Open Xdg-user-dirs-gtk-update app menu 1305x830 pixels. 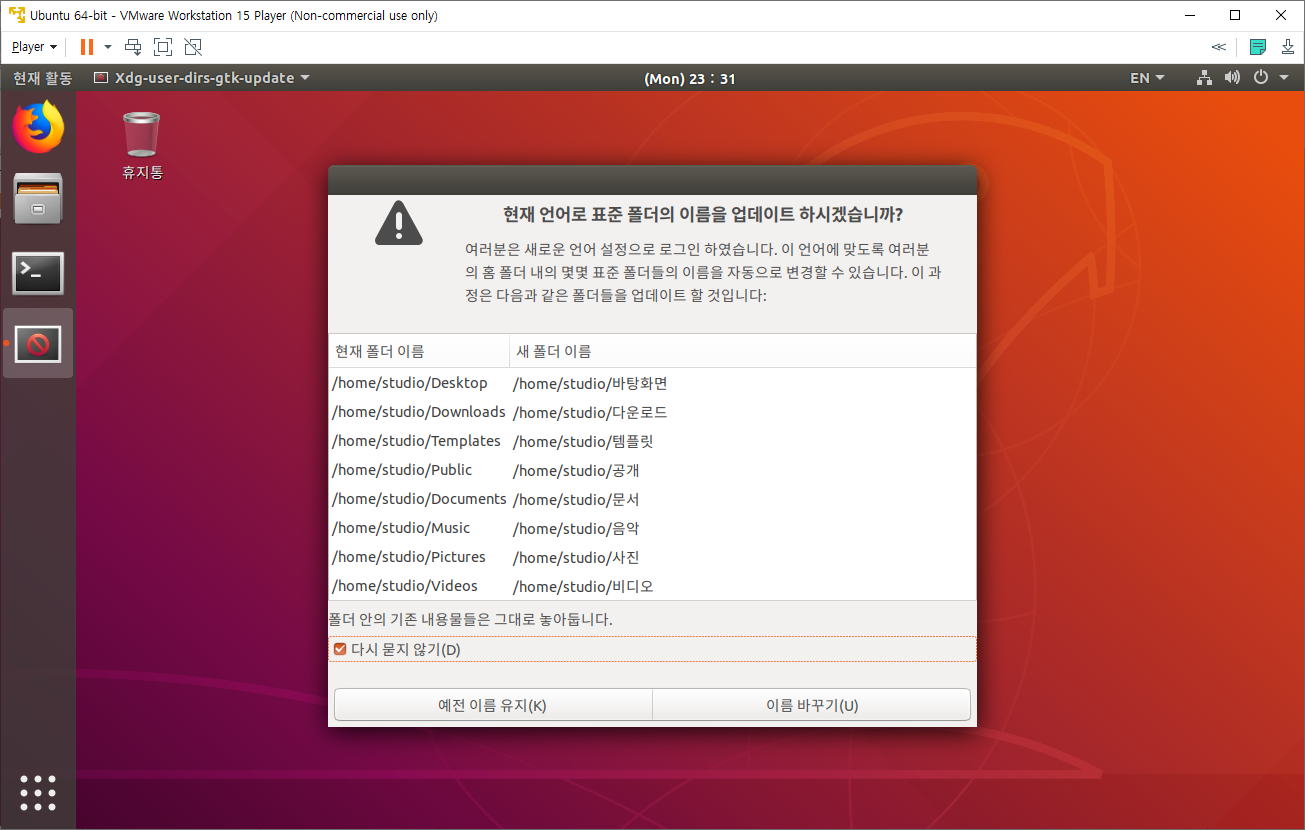[201, 78]
